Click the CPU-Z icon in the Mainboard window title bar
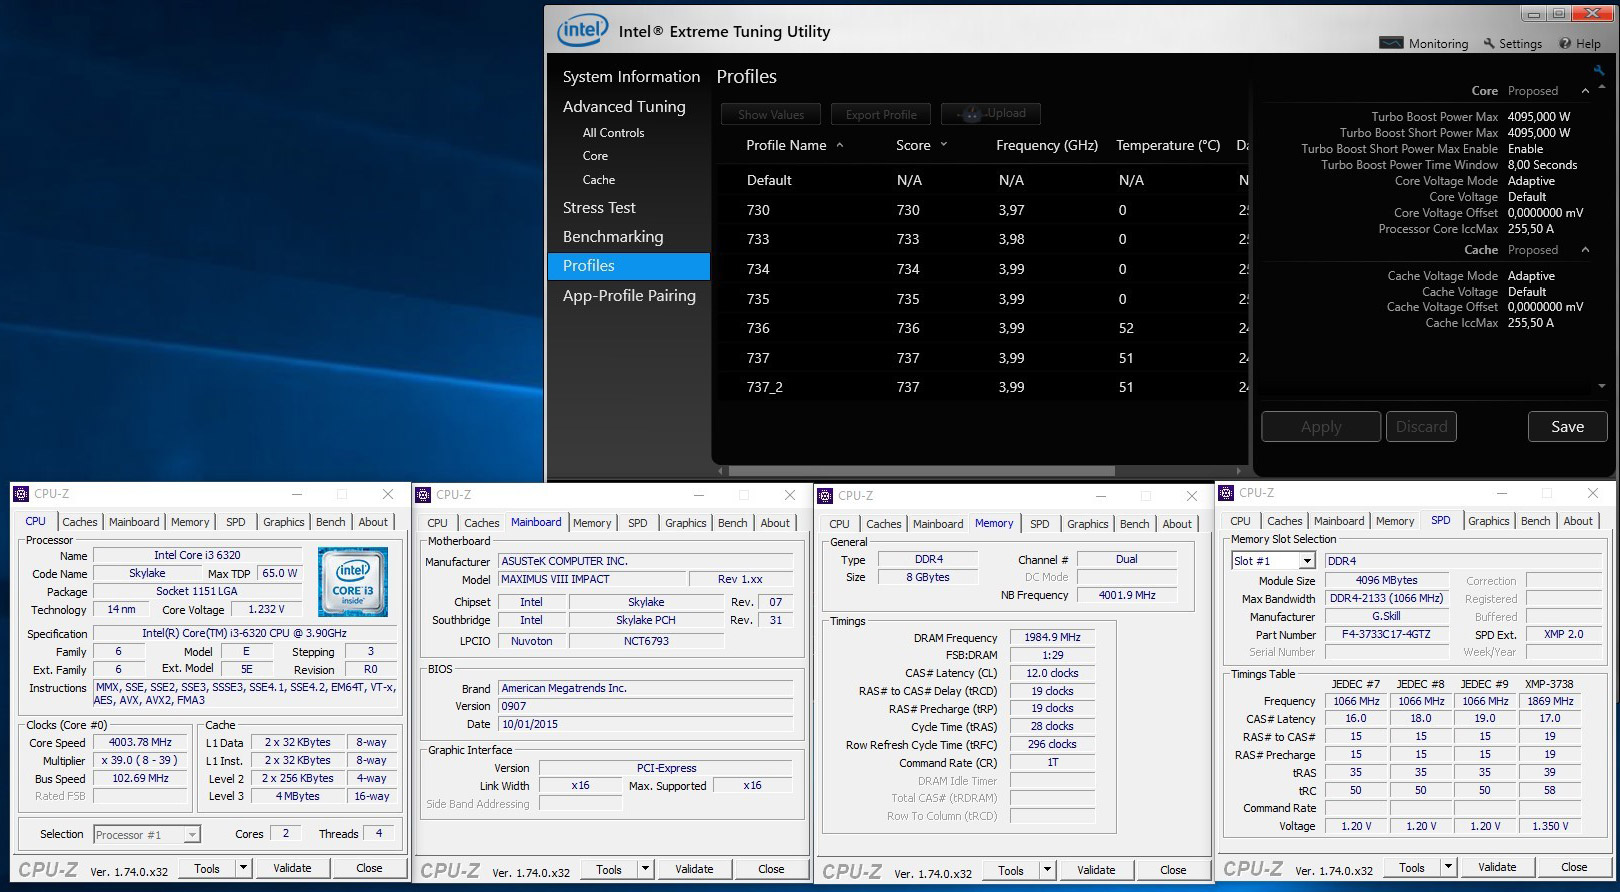This screenshot has height=892, width=1620. click(x=424, y=495)
